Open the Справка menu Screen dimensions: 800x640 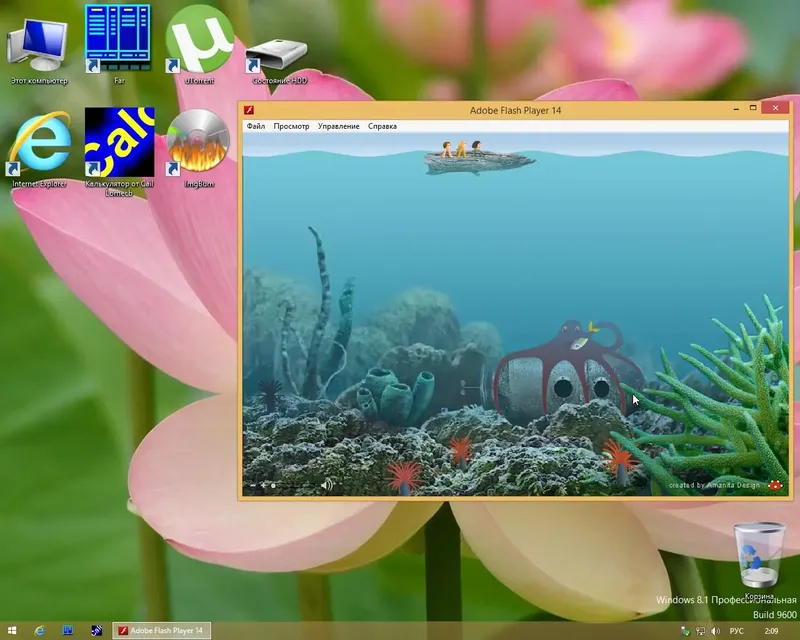click(x=383, y=126)
